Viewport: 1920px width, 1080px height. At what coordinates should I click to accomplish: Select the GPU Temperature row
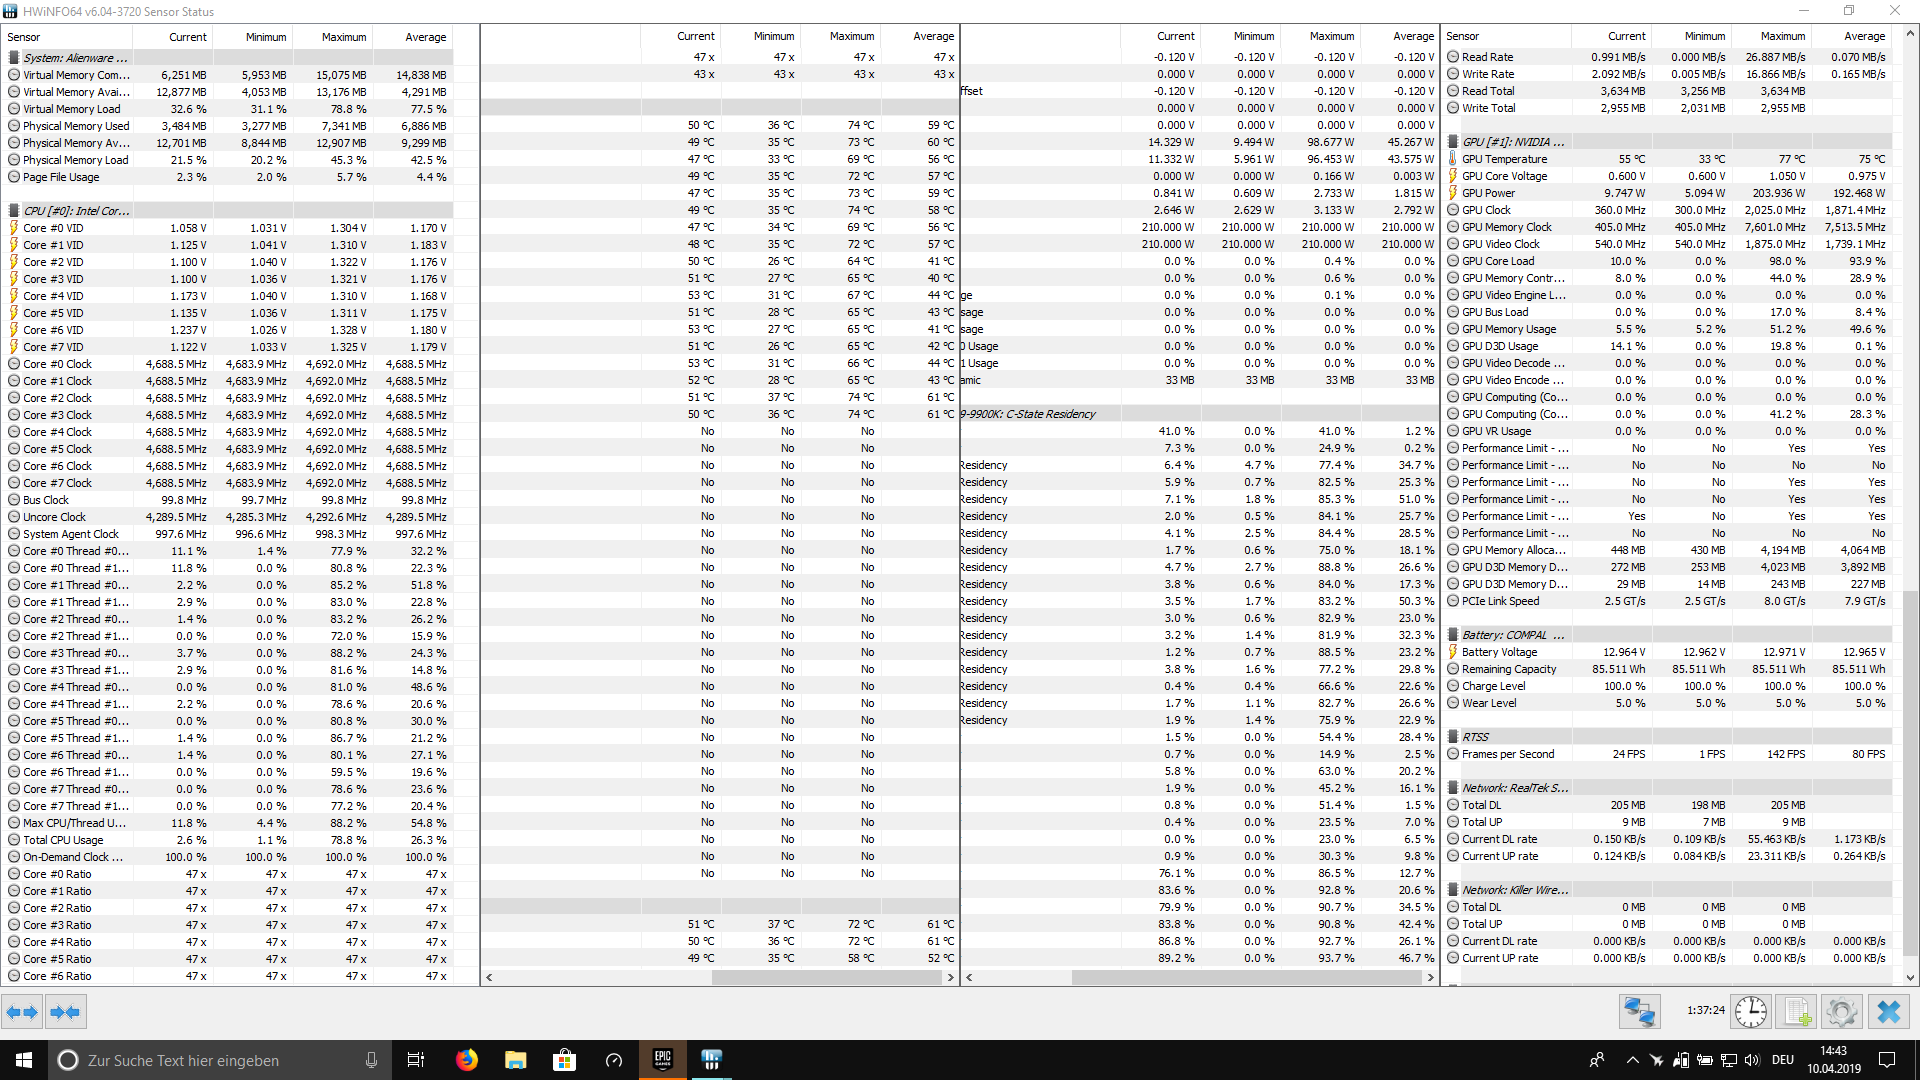point(1668,159)
